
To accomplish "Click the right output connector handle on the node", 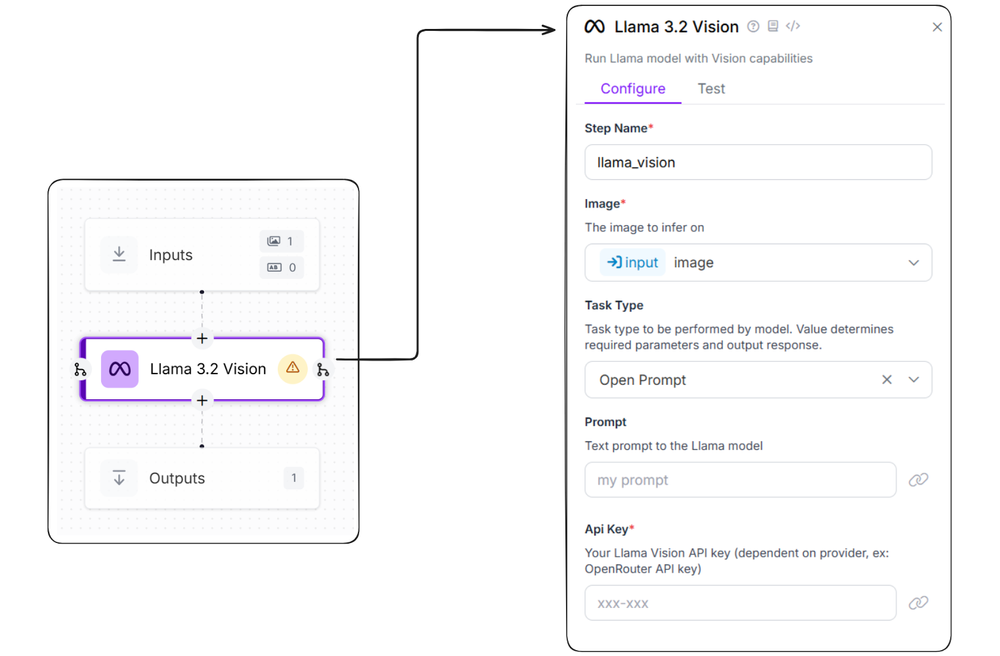I will tap(325, 369).
